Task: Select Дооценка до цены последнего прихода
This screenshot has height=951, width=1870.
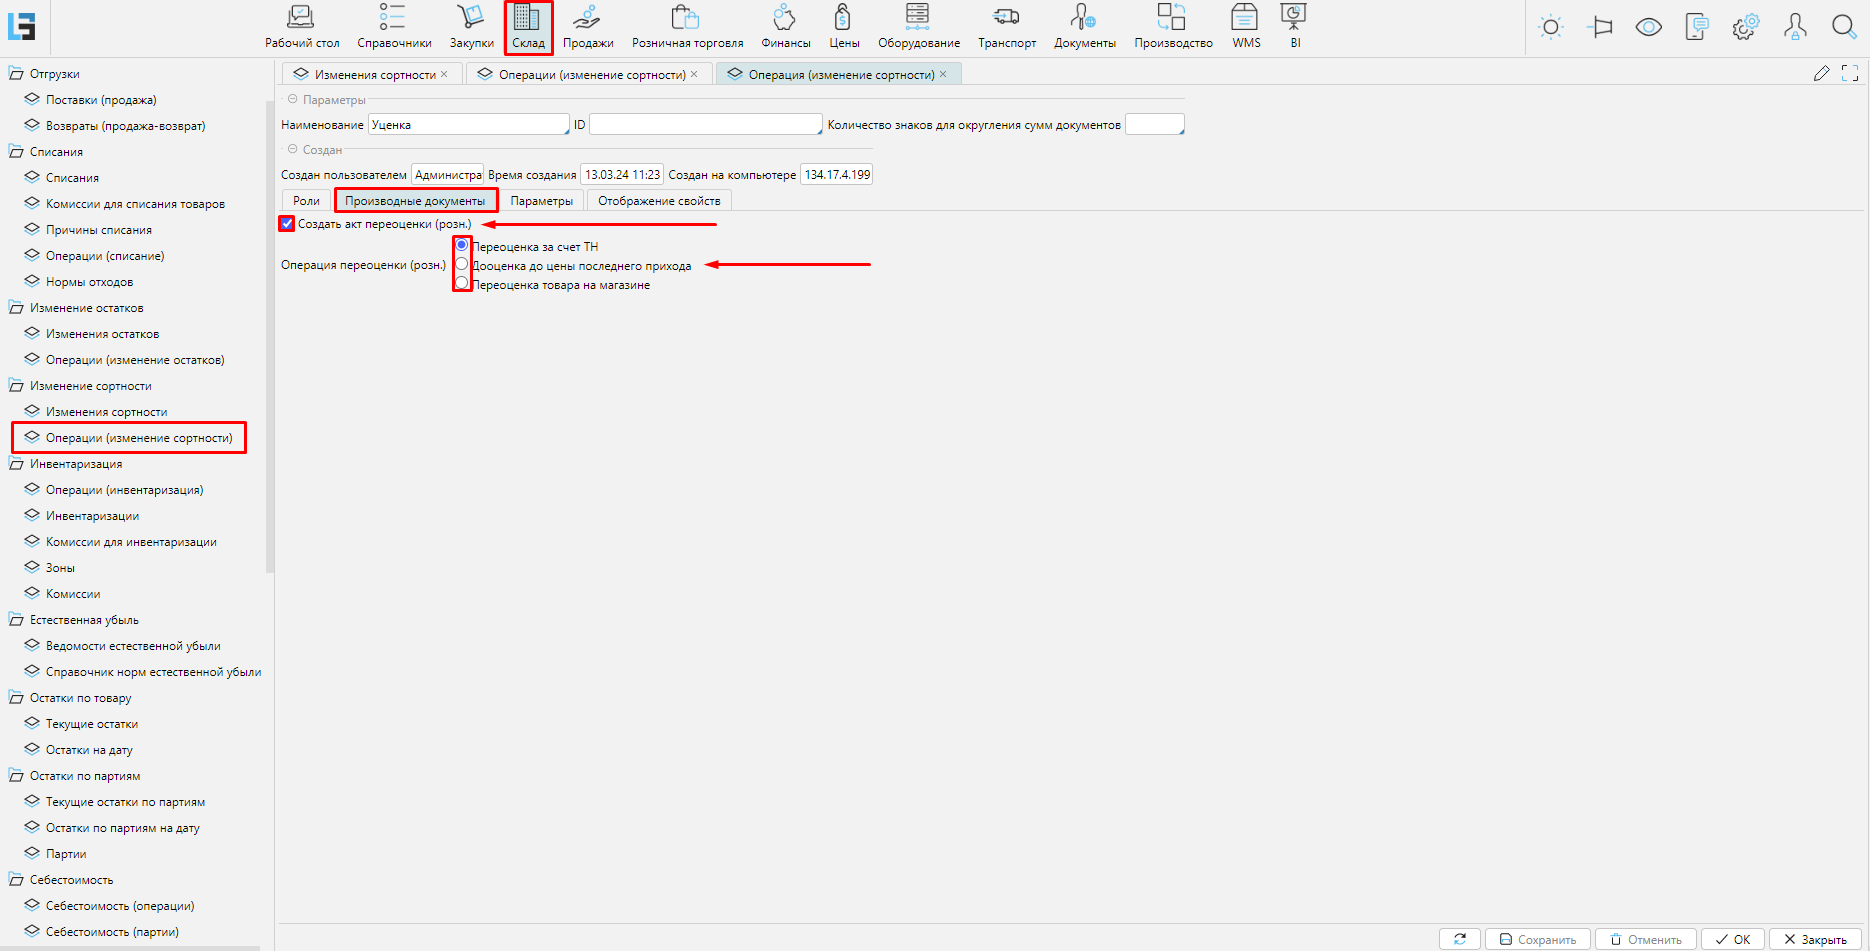Action: [462, 265]
